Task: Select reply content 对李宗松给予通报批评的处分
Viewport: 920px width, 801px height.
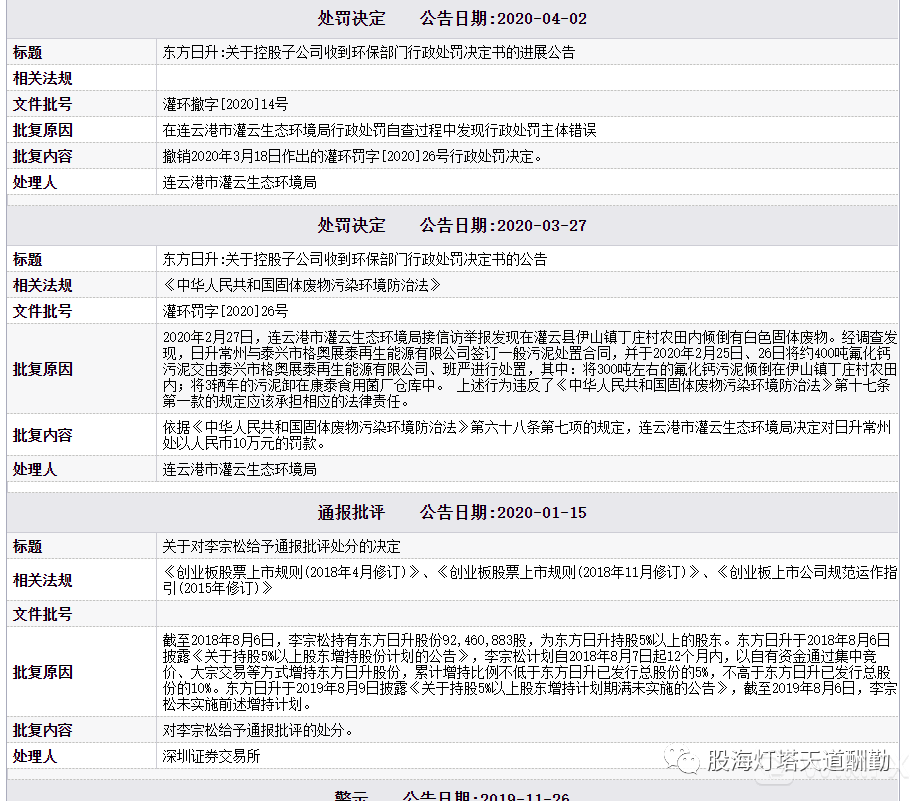Action: pyautogui.click(x=258, y=730)
